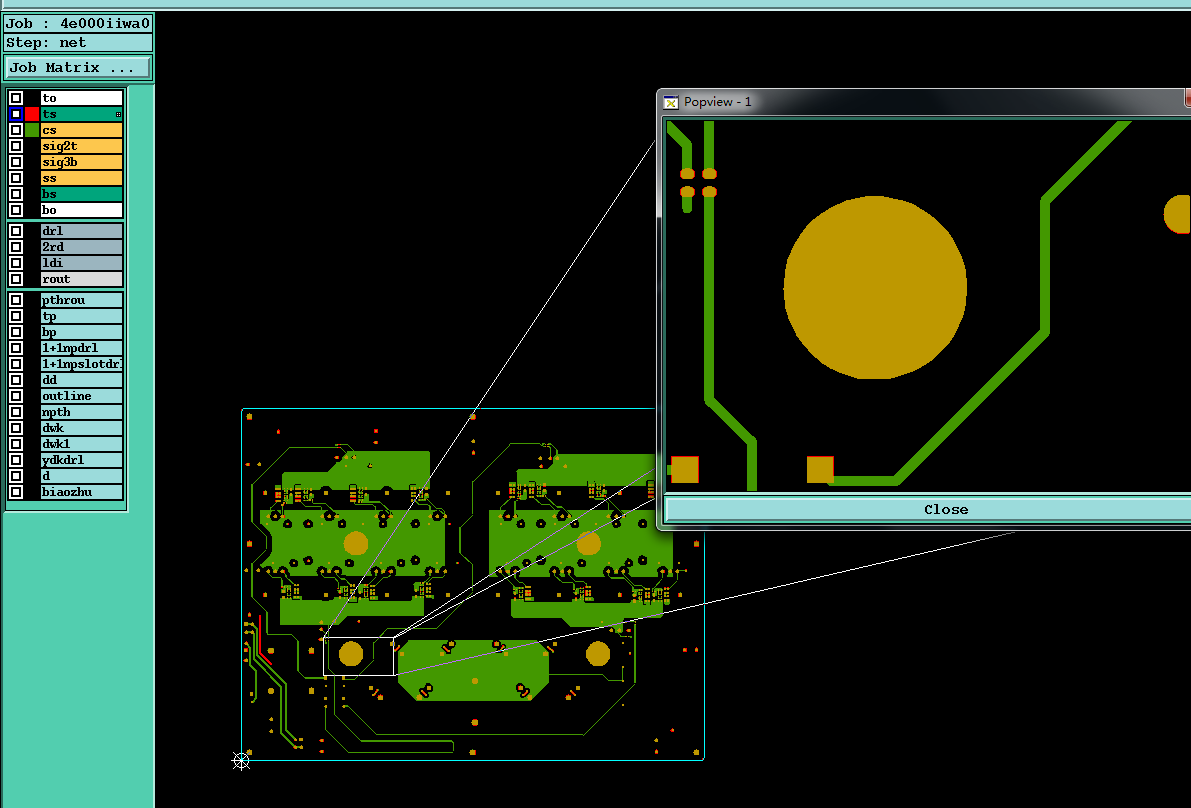
Task: Tick the checkbox for layer to
Action: pos(16,98)
